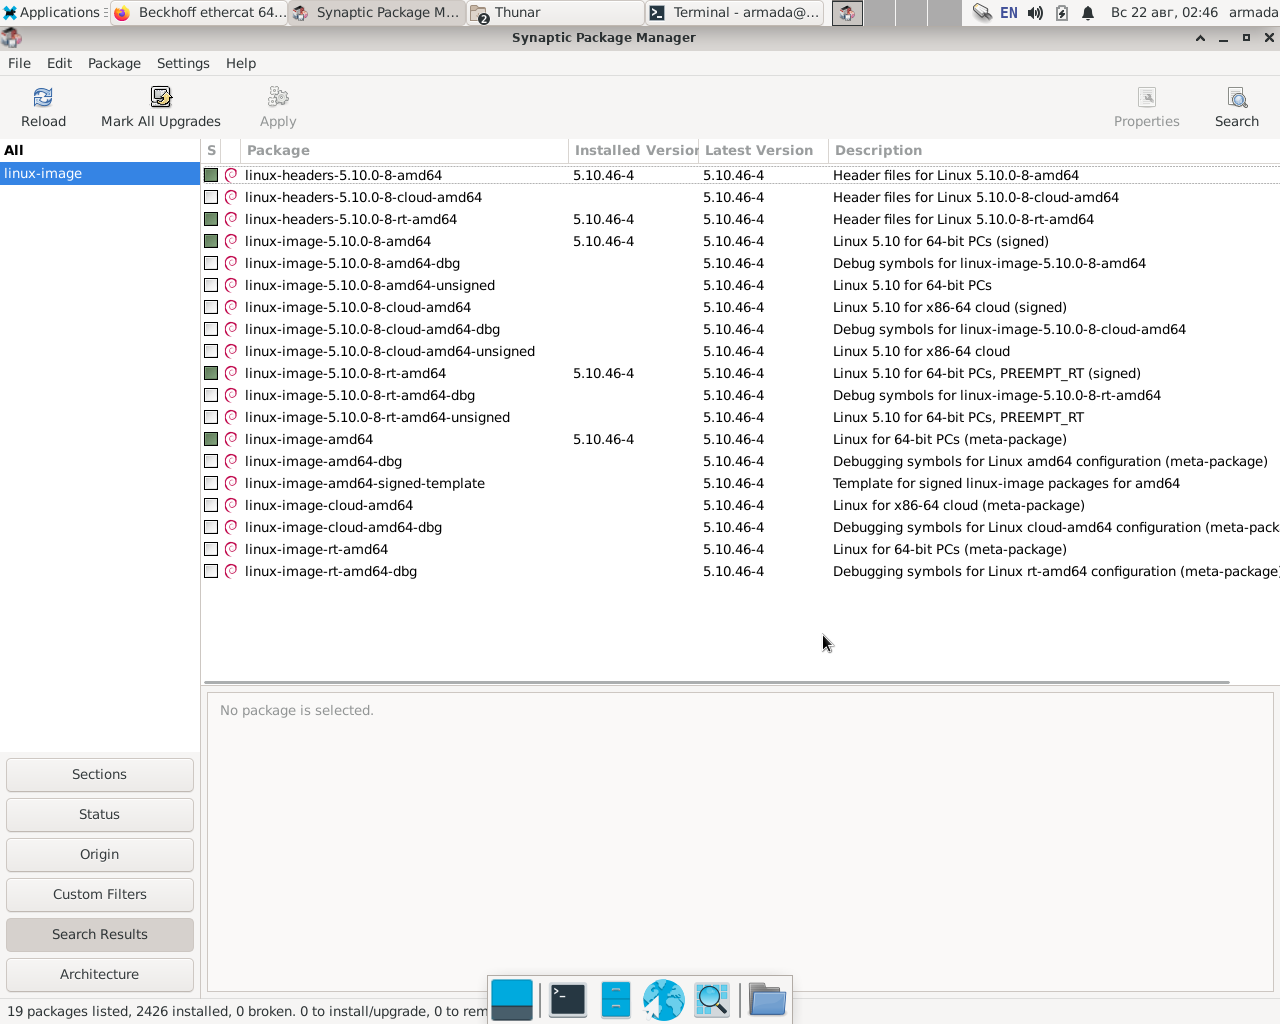Click the Debian icon next to linux-image-5.10.0-8-rt-amd64-unsigned

[x=231, y=417]
